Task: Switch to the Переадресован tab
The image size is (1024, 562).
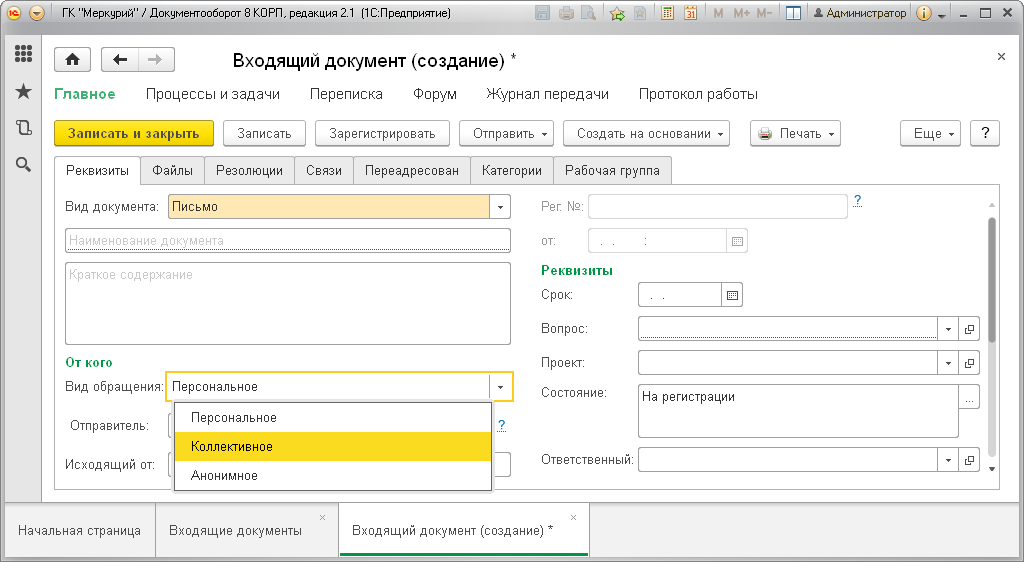Action: click(x=412, y=170)
